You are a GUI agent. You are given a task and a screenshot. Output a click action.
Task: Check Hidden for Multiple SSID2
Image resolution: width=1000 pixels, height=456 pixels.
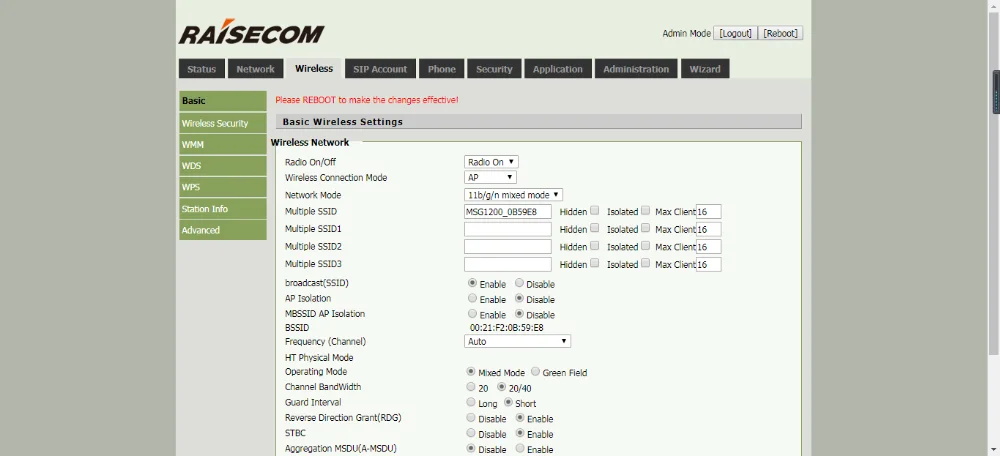tap(594, 246)
